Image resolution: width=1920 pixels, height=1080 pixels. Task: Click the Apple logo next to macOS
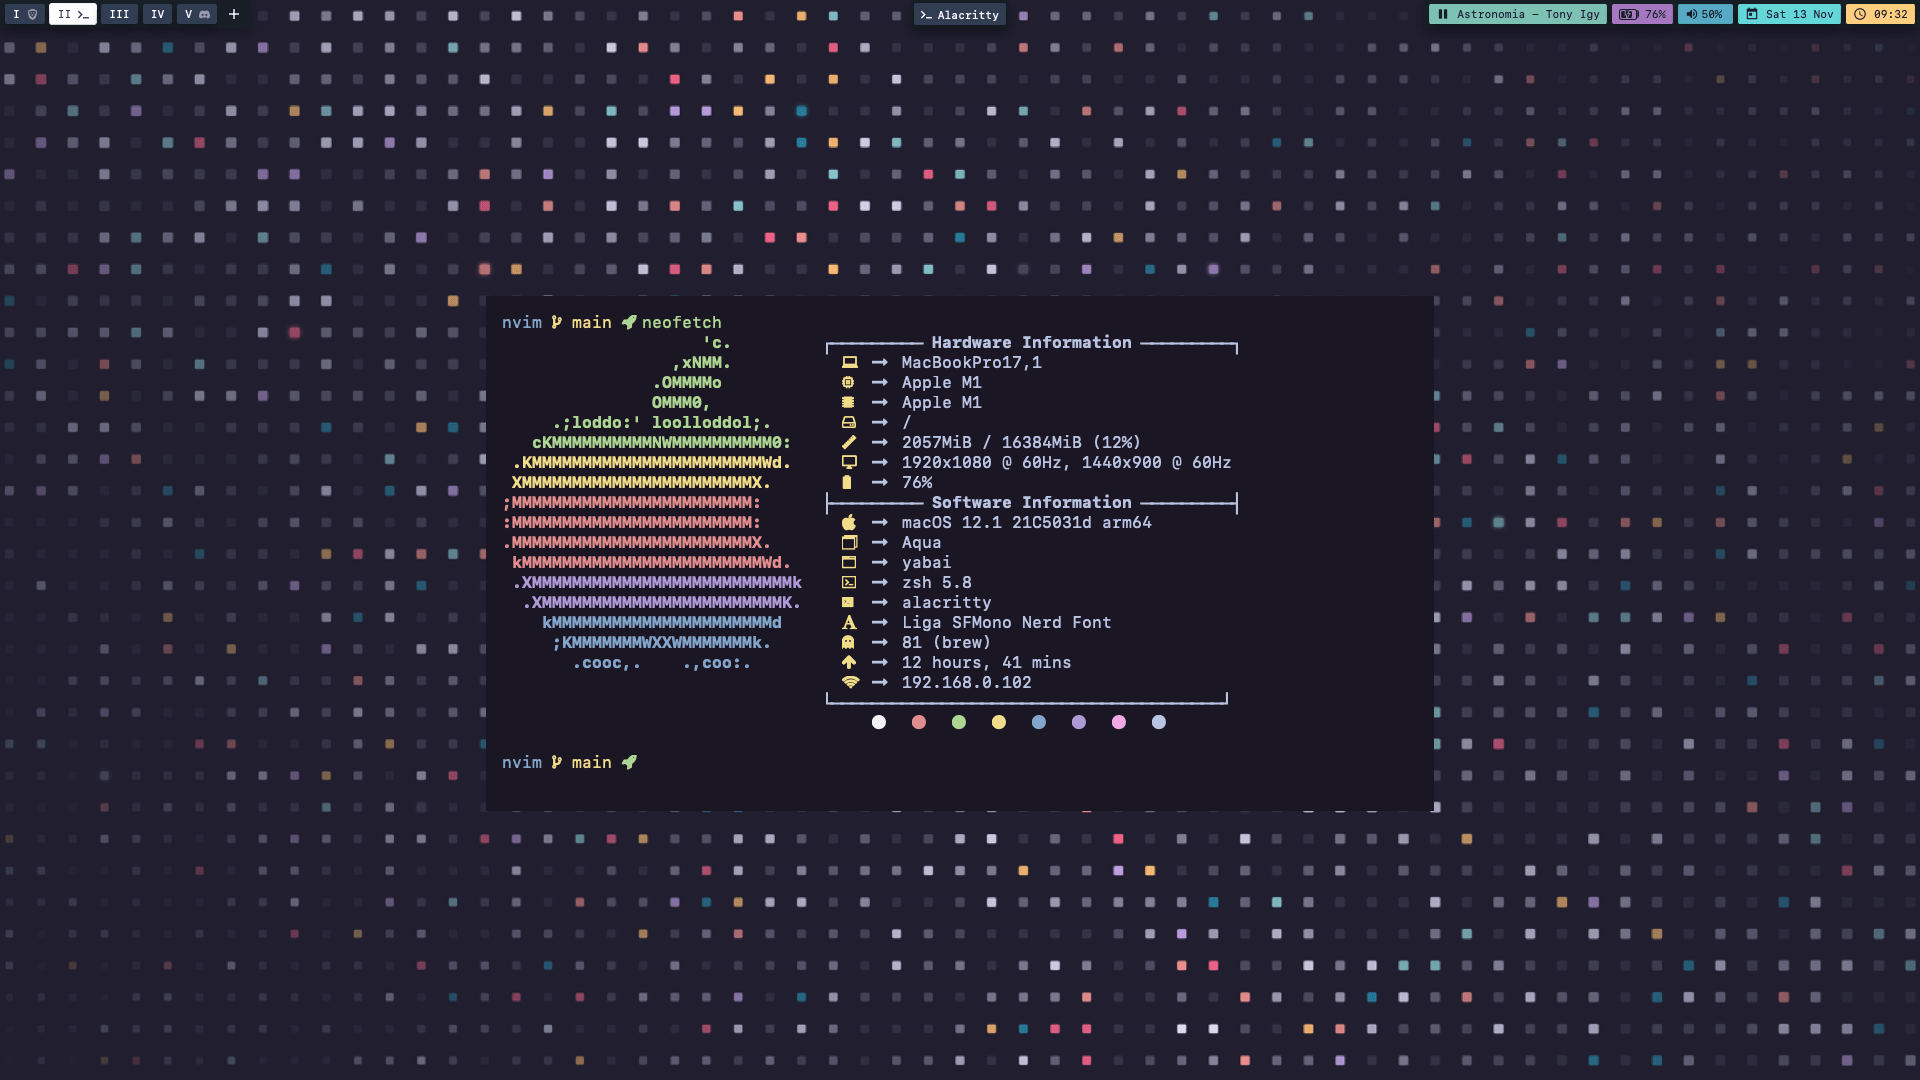(849, 522)
